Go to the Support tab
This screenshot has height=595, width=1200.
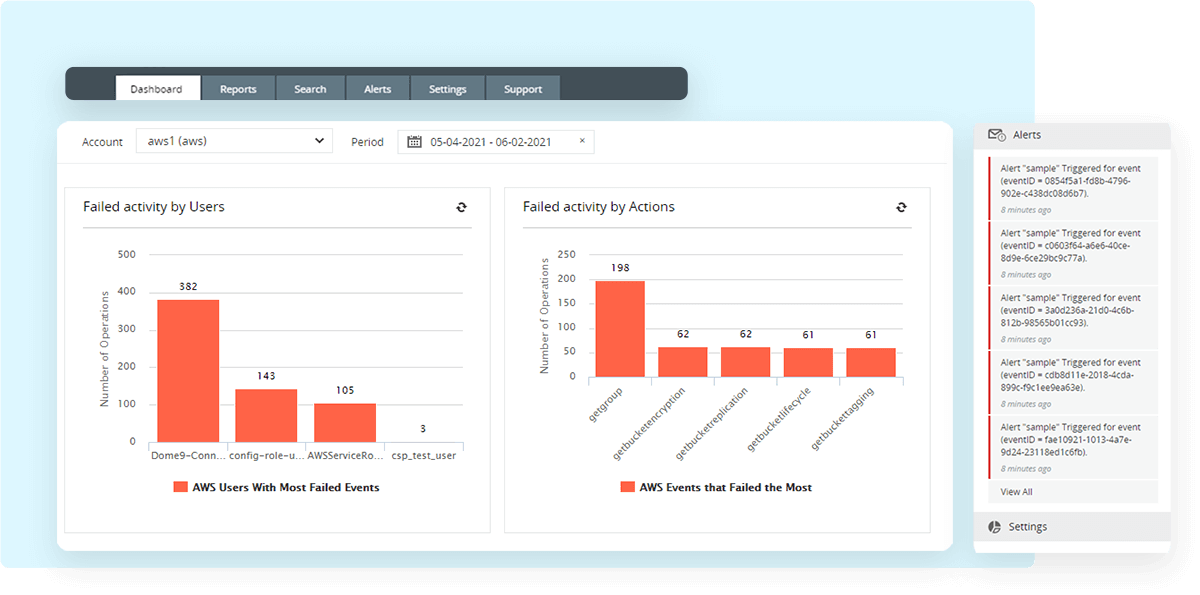click(522, 88)
